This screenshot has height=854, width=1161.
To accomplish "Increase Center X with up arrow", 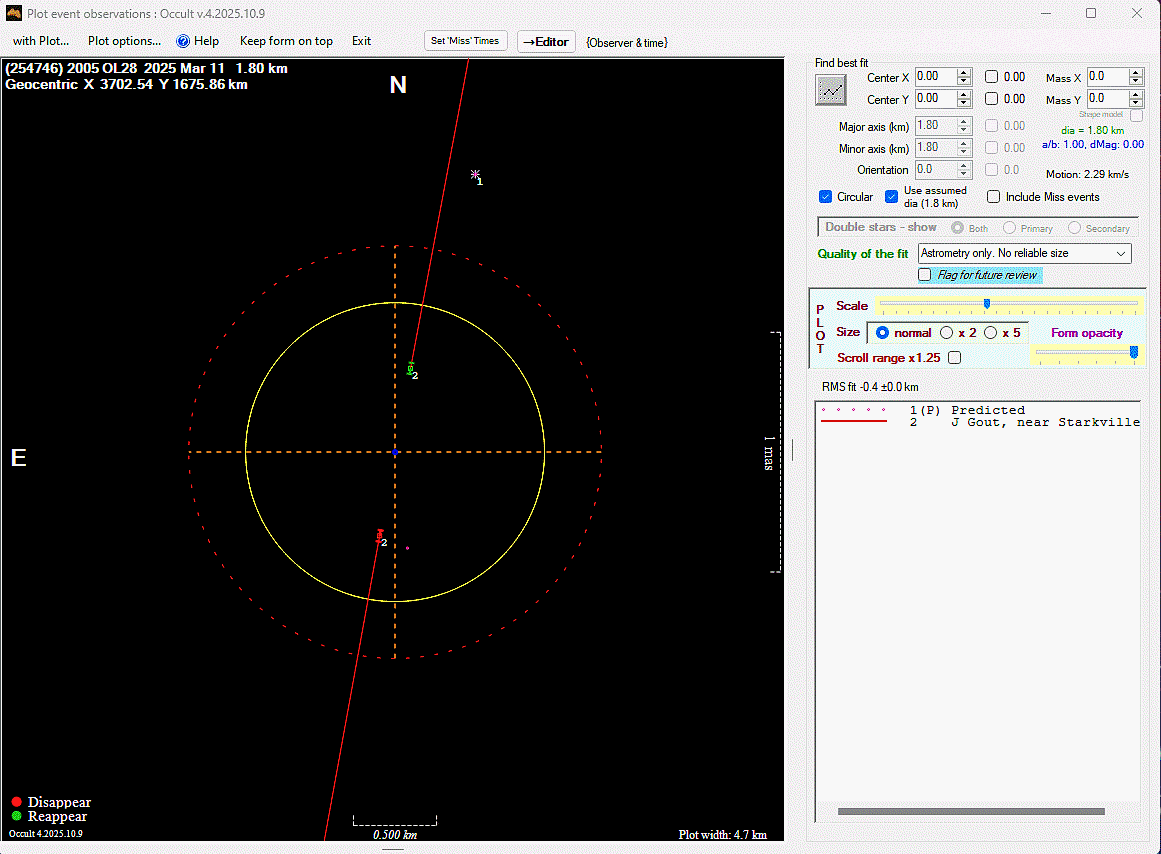I will coord(964,73).
